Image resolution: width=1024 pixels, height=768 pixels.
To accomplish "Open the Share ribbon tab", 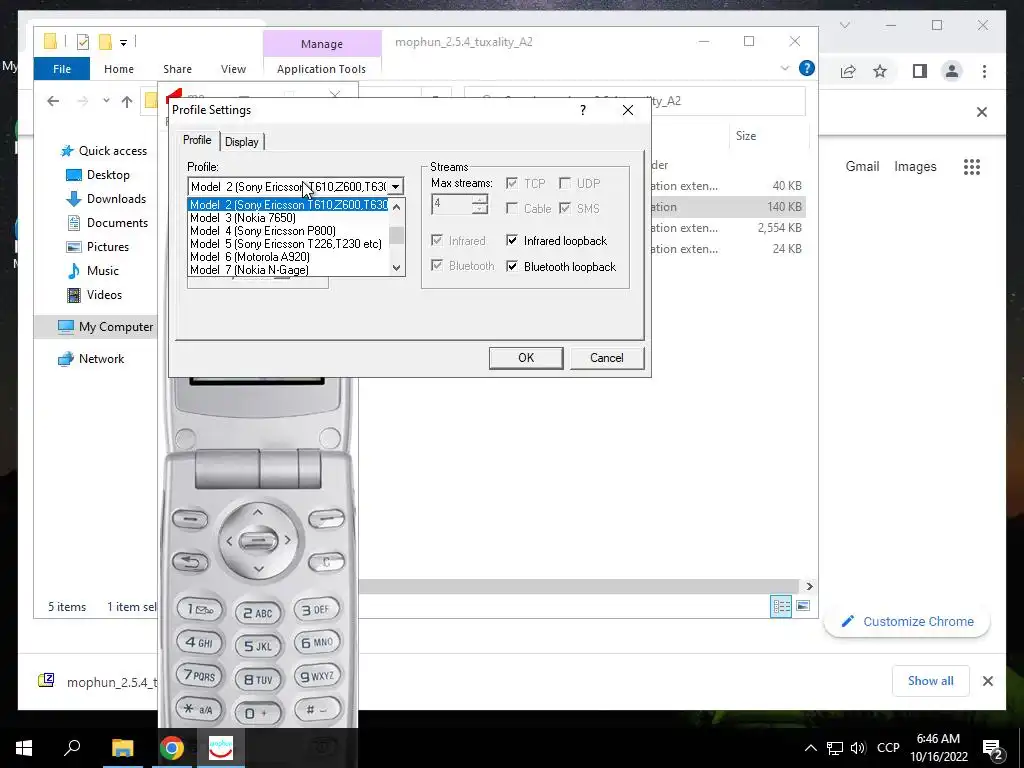I will click(178, 69).
